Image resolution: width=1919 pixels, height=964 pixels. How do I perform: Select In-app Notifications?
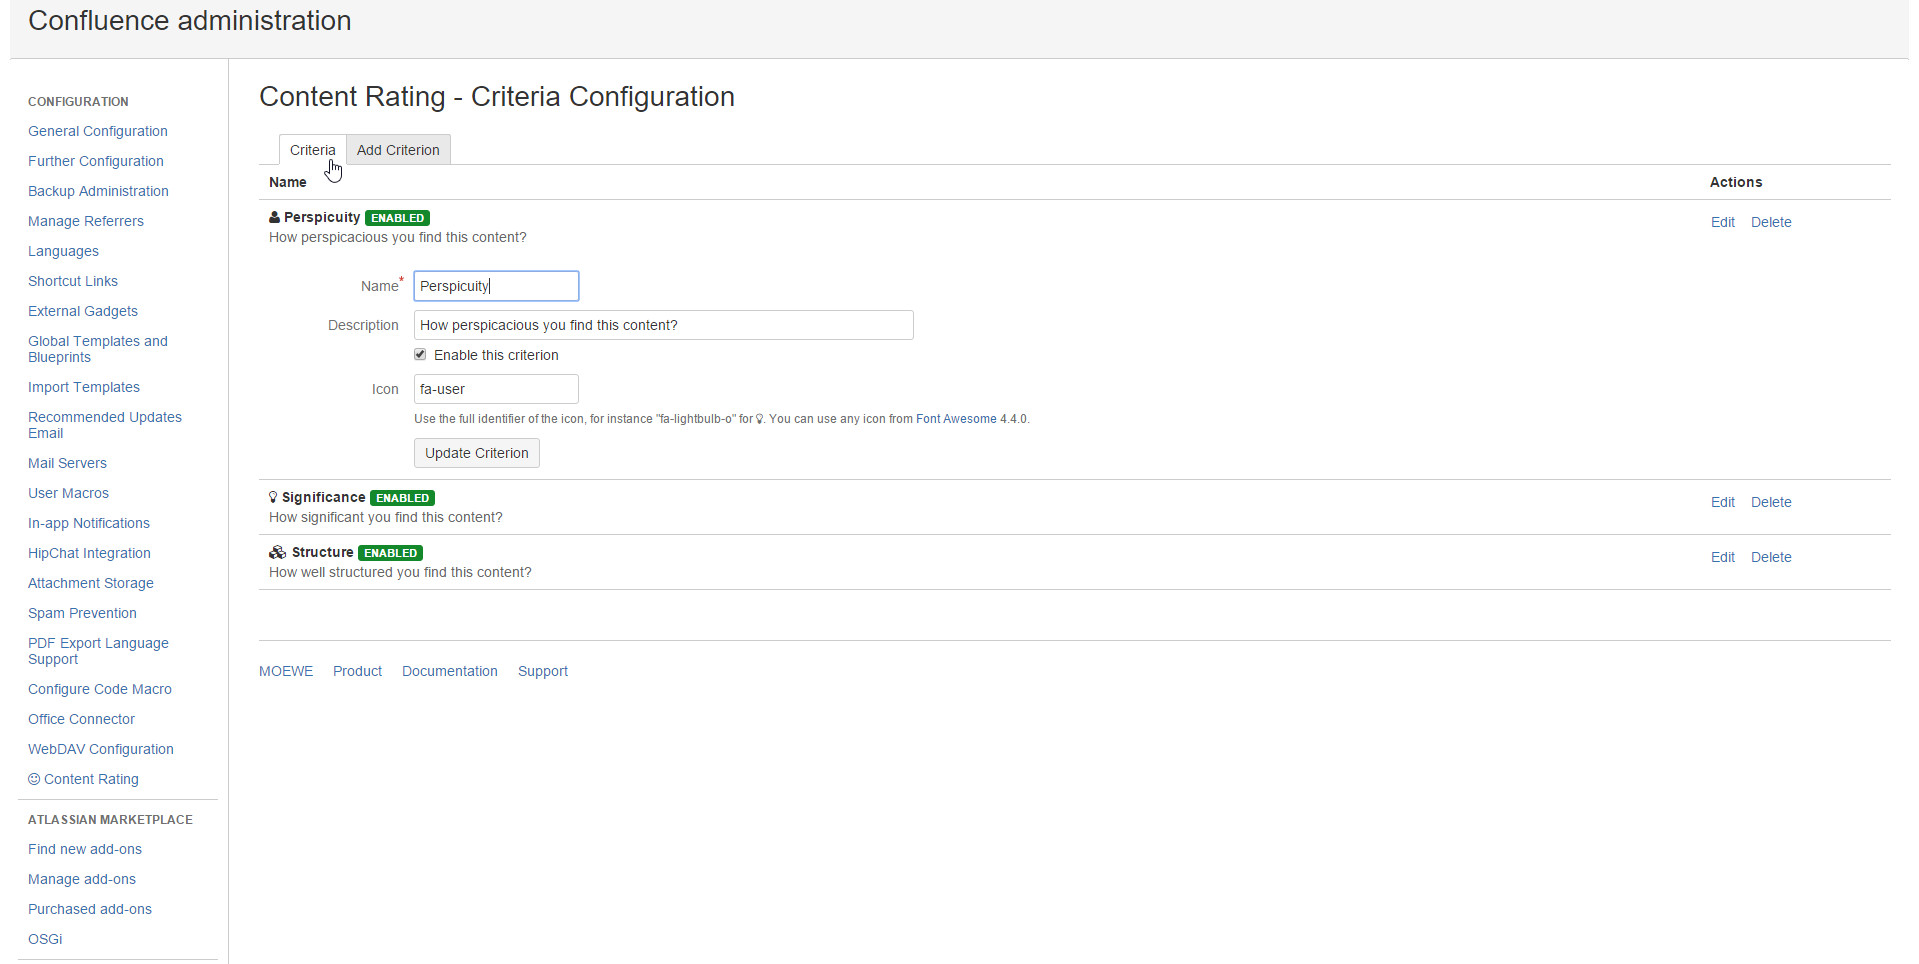89,523
